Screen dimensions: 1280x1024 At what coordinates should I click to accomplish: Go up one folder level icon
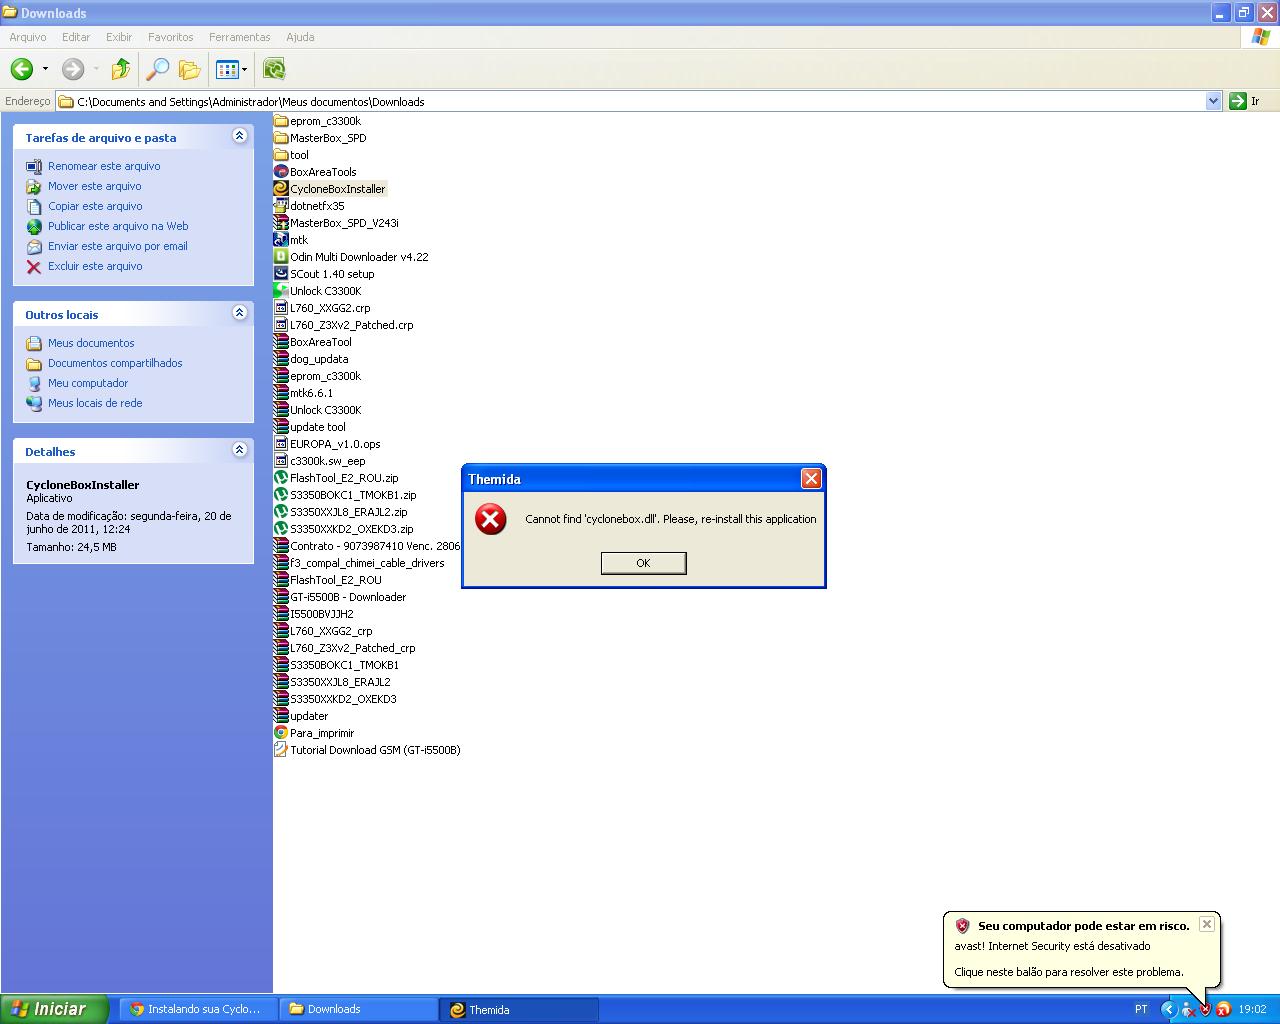121,69
